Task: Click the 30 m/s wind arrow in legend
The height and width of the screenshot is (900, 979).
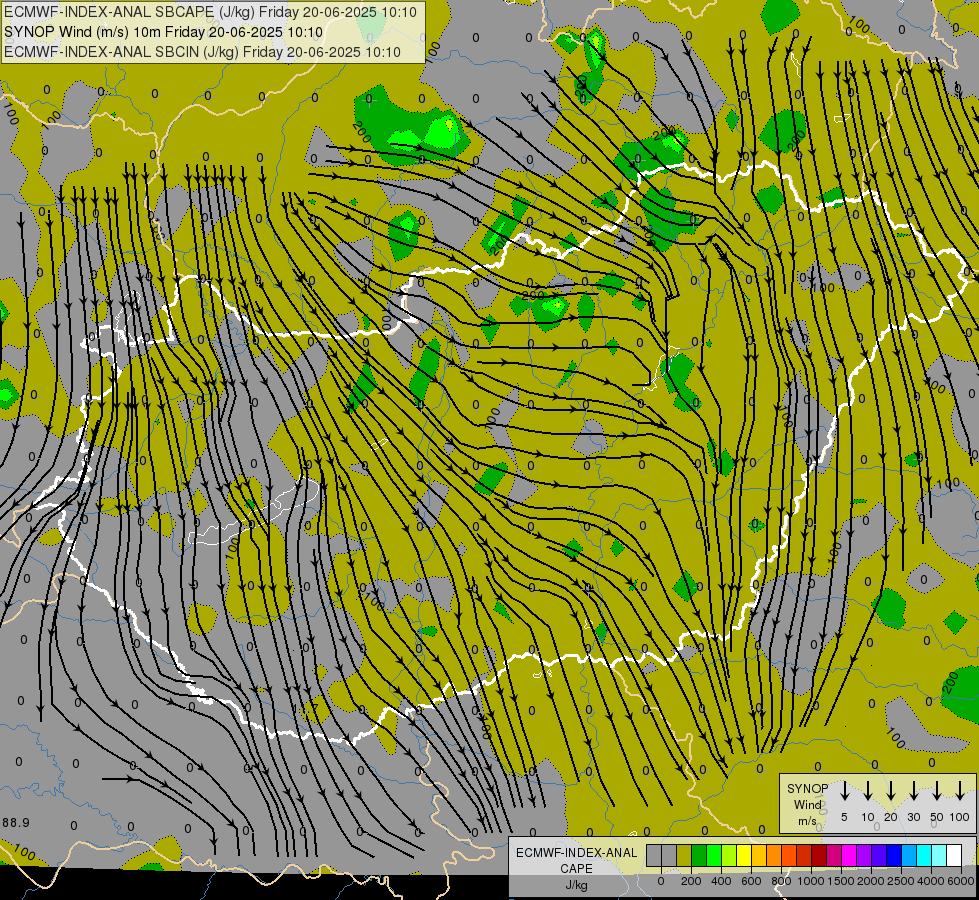Action: [x=914, y=791]
